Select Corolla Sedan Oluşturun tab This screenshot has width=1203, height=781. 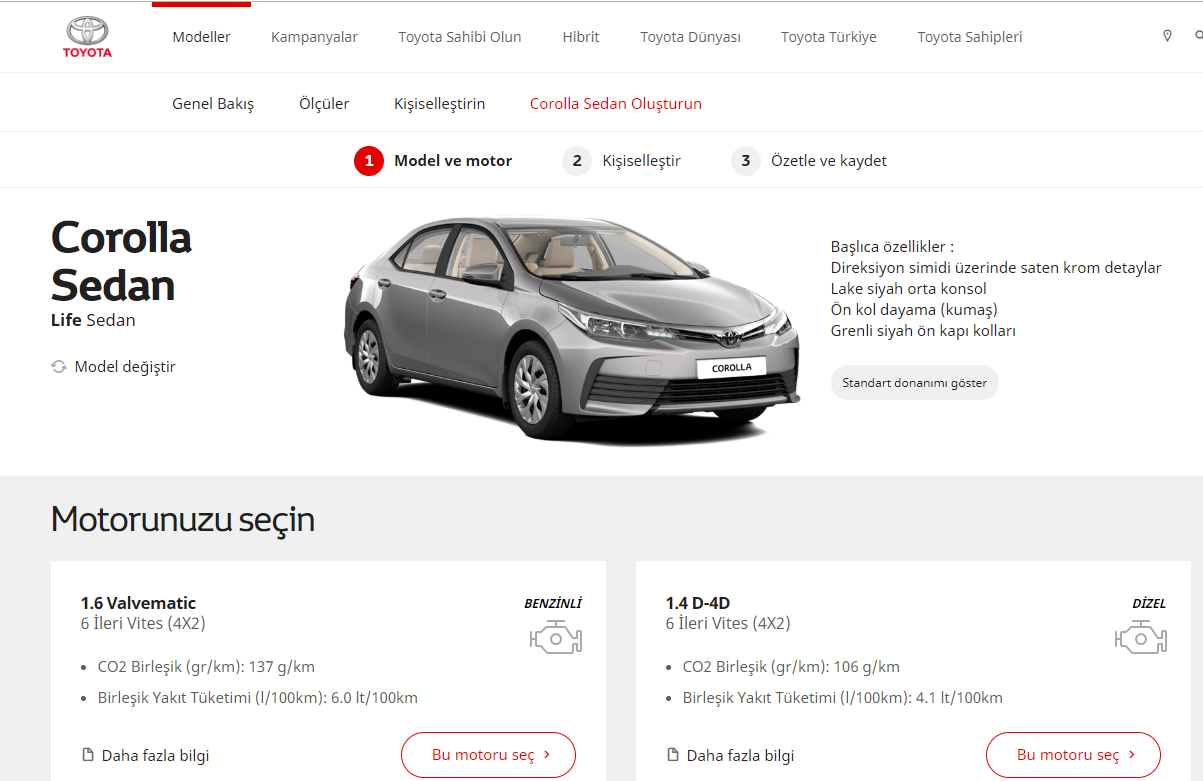(x=616, y=104)
